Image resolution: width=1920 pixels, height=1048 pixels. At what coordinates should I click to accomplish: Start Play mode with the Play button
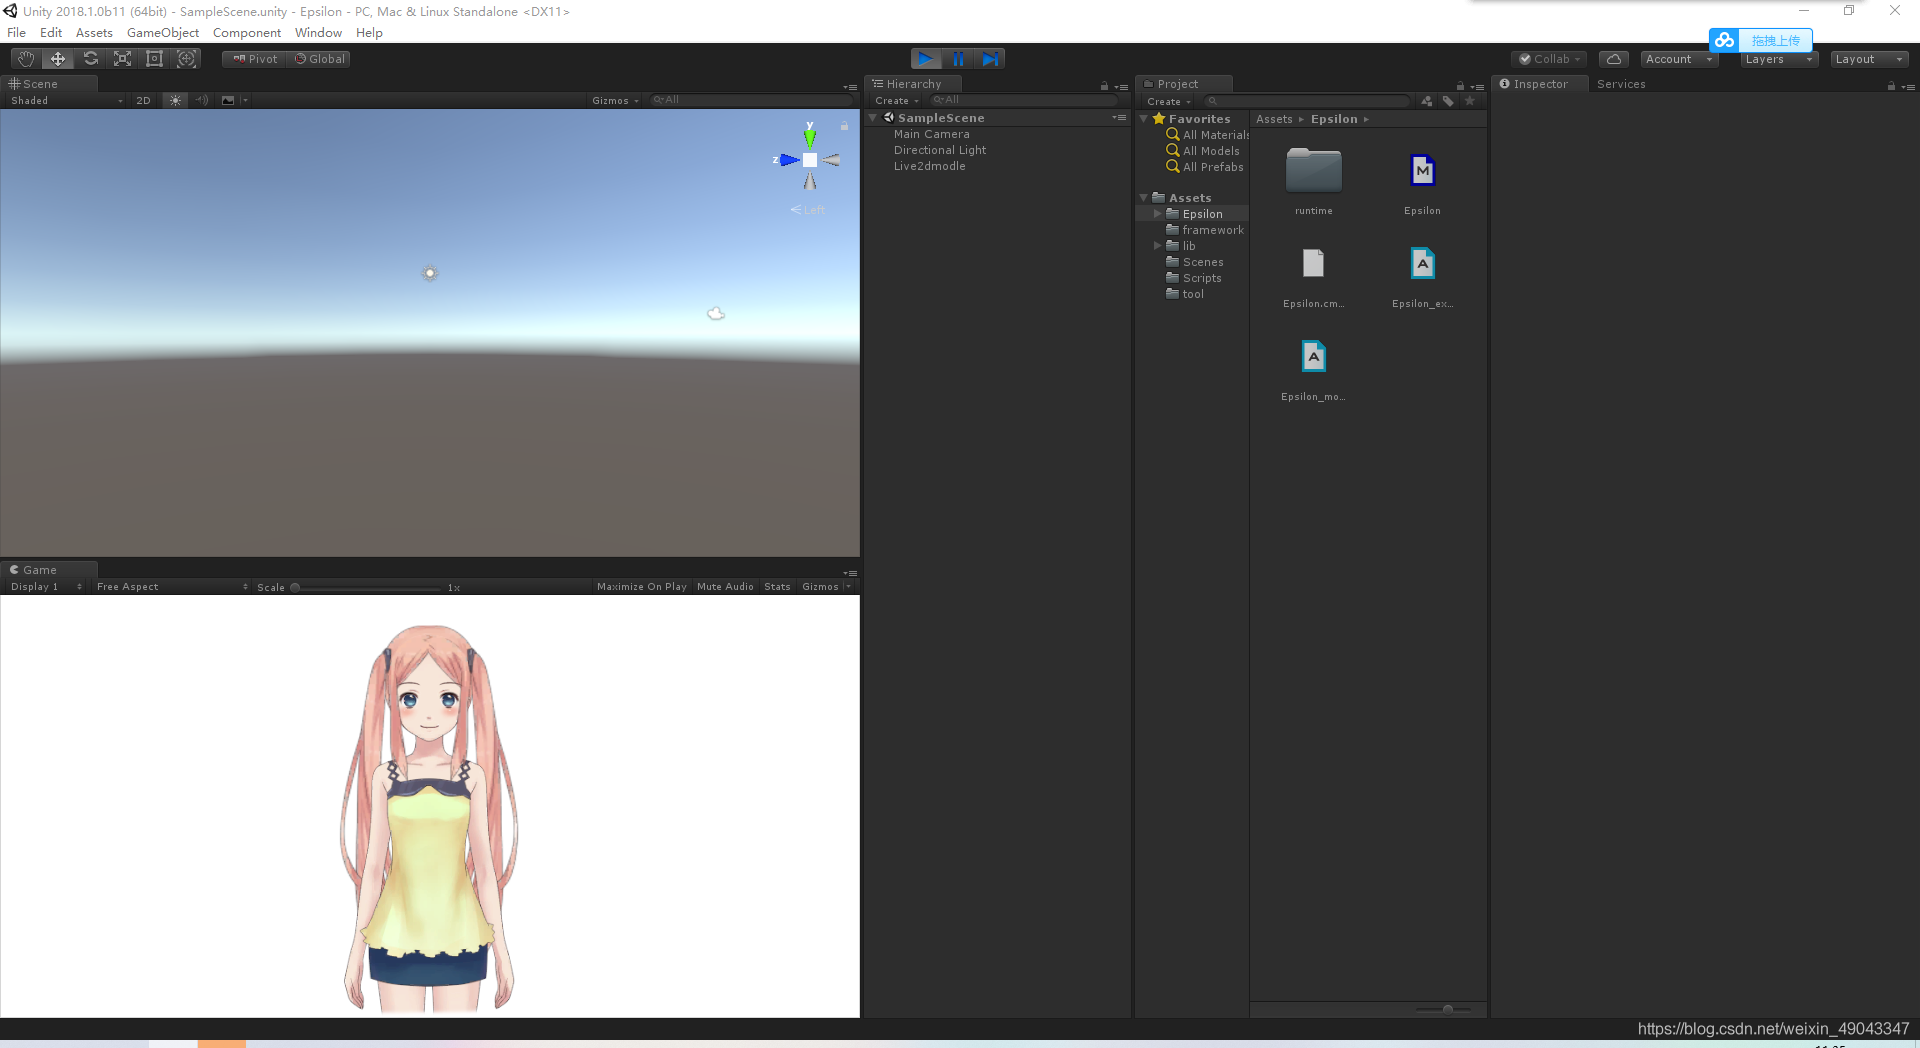click(926, 59)
